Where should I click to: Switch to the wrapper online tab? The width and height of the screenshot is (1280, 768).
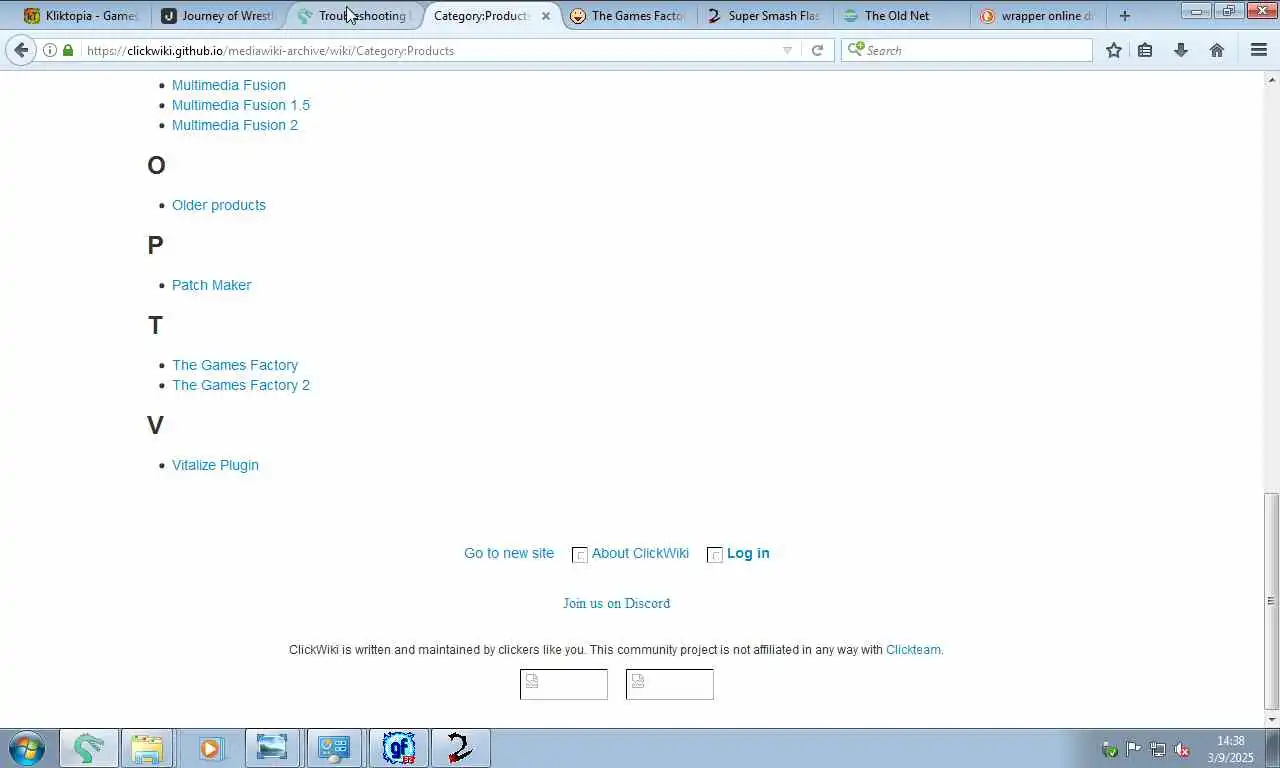(x=1036, y=16)
